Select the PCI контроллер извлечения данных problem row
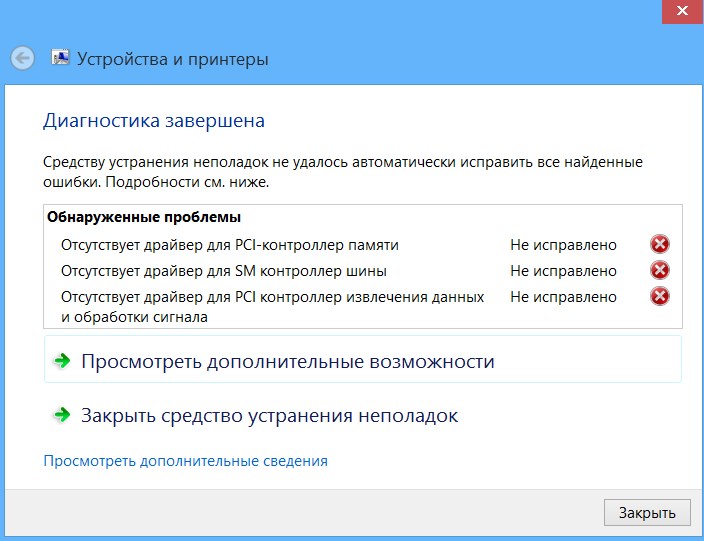The width and height of the screenshot is (704, 541). (363, 307)
